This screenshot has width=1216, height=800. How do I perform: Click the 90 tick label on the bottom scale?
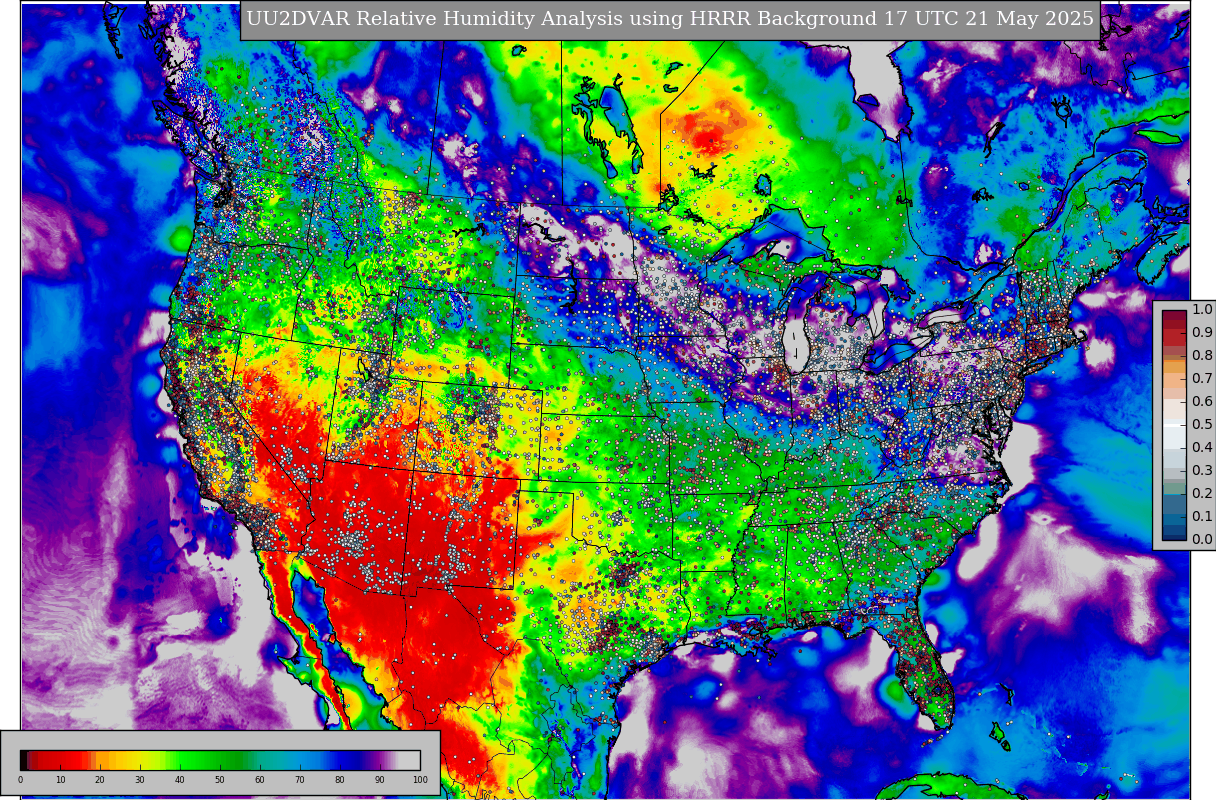380,780
